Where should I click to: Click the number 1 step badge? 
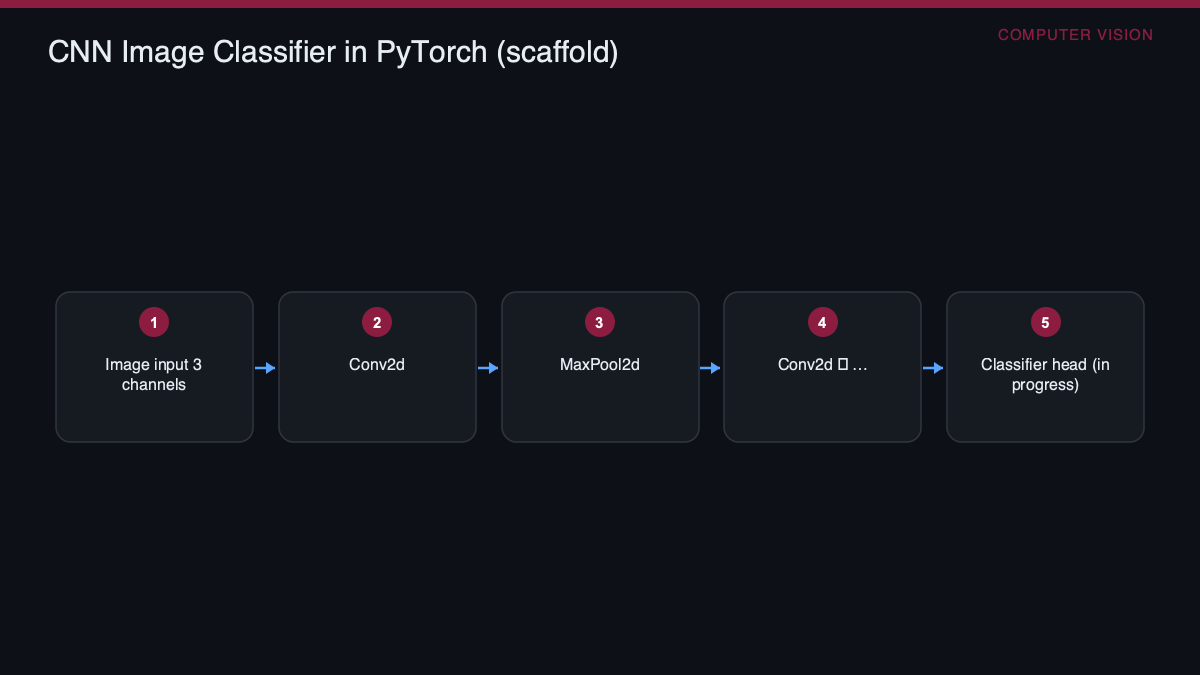(154, 322)
